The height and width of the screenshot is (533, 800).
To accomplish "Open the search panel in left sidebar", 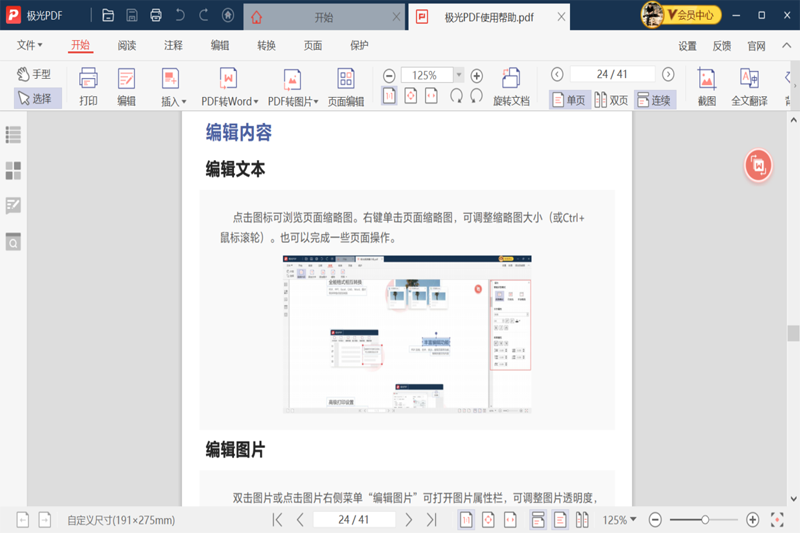I will pos(13,242).
